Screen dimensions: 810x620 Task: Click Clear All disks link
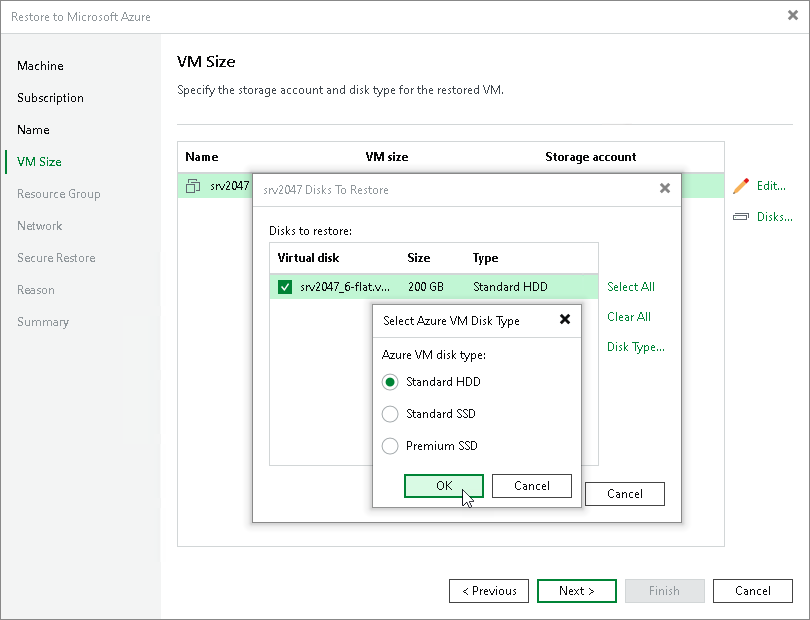[x=629, y=317]
